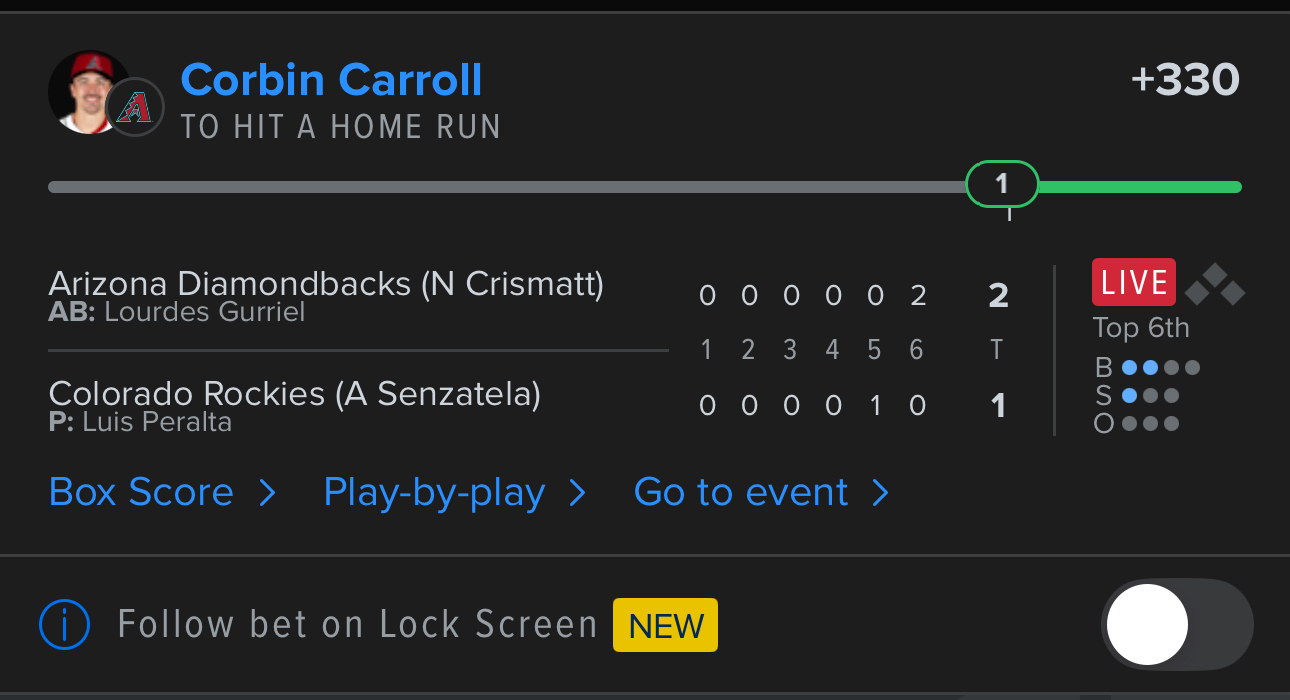Click the chevron next to Box Score
This screenshot has width=1290, height=700.
tap(267, 493)
